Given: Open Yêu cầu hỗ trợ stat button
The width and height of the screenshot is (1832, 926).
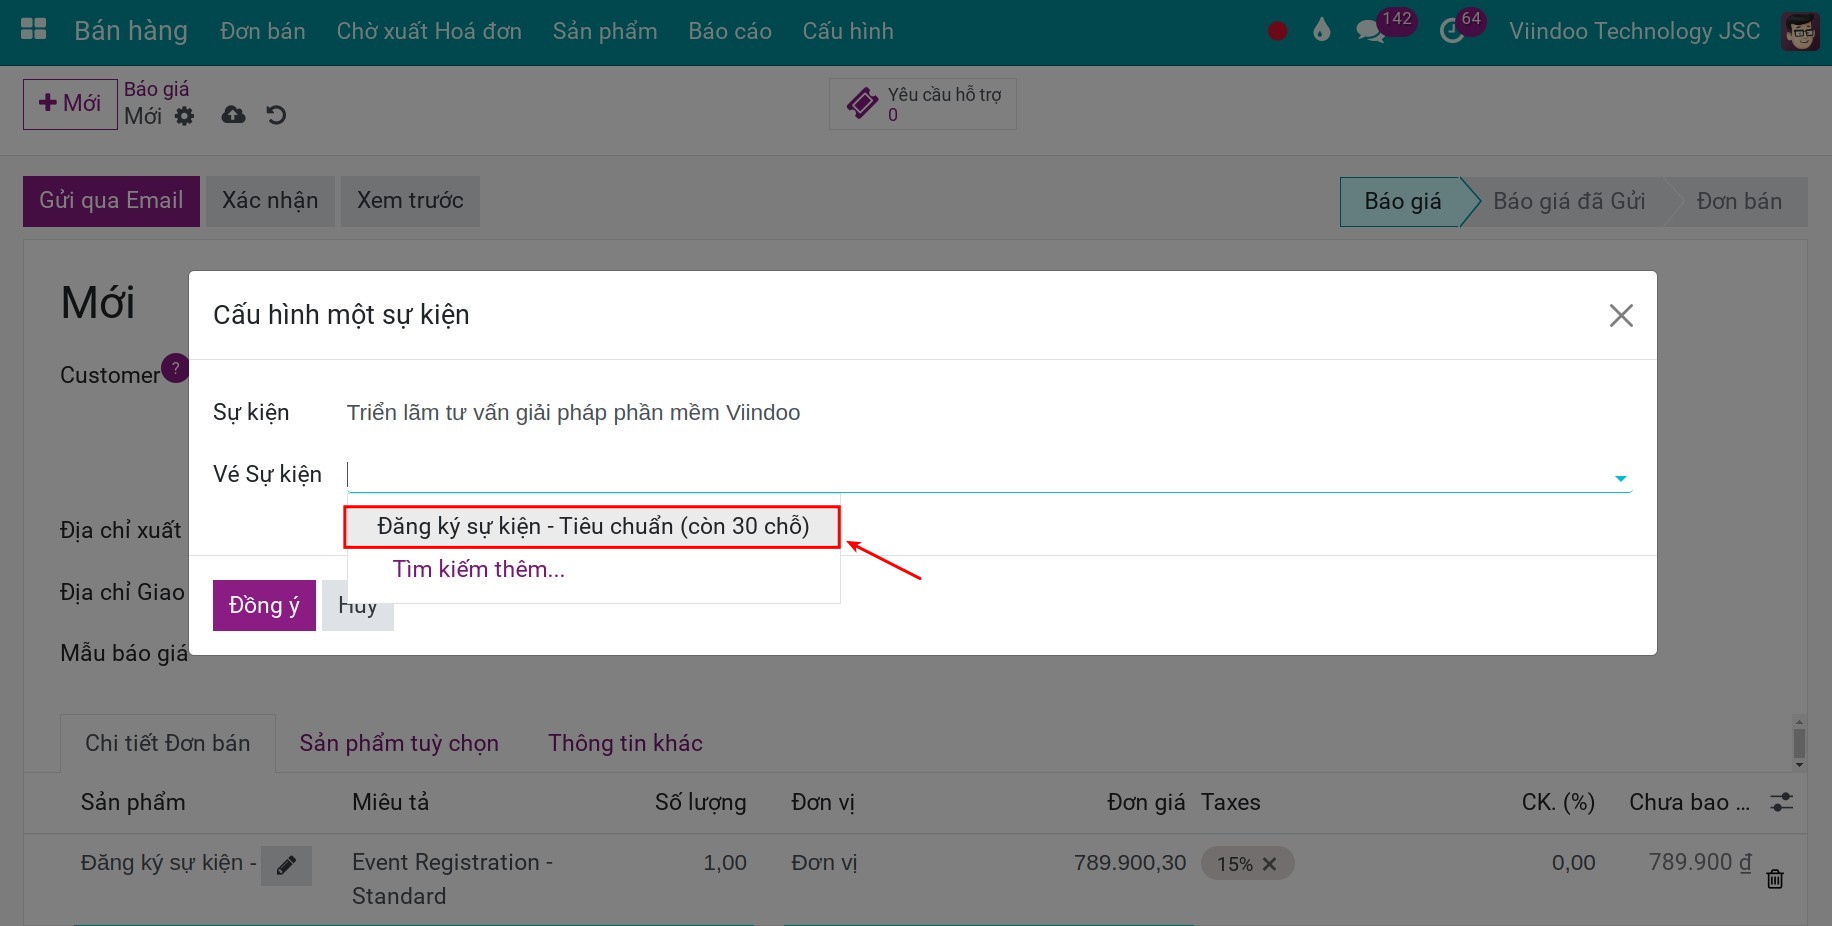Looking at the screenshot, I should click(923, 104).
